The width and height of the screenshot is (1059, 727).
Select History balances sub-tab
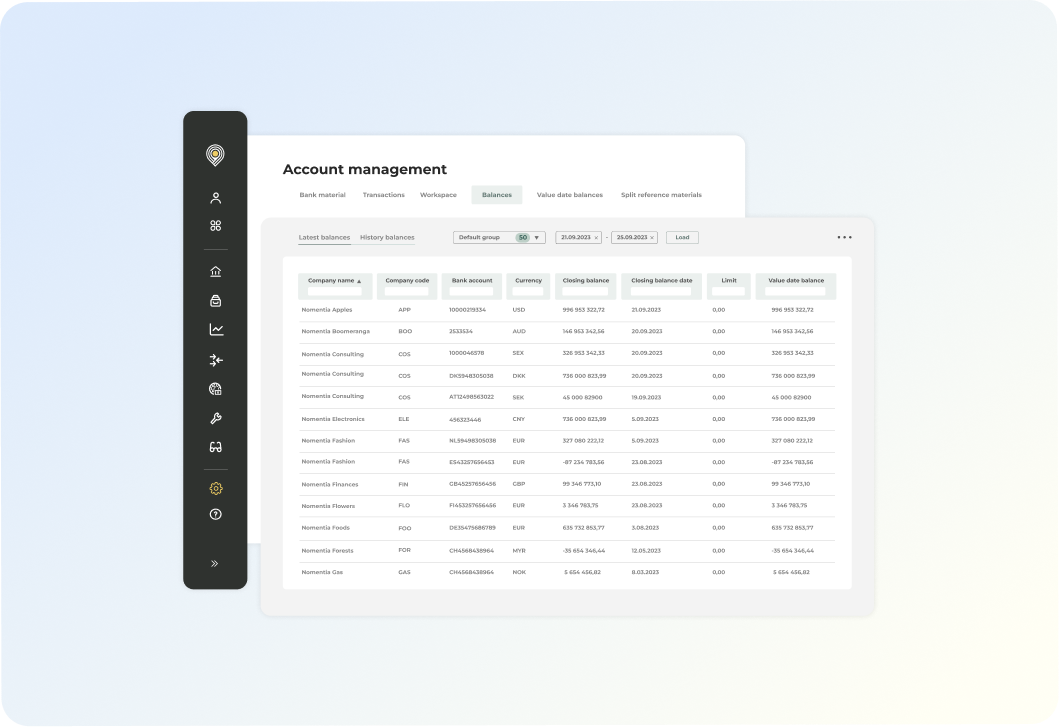(x=387, y=237)
